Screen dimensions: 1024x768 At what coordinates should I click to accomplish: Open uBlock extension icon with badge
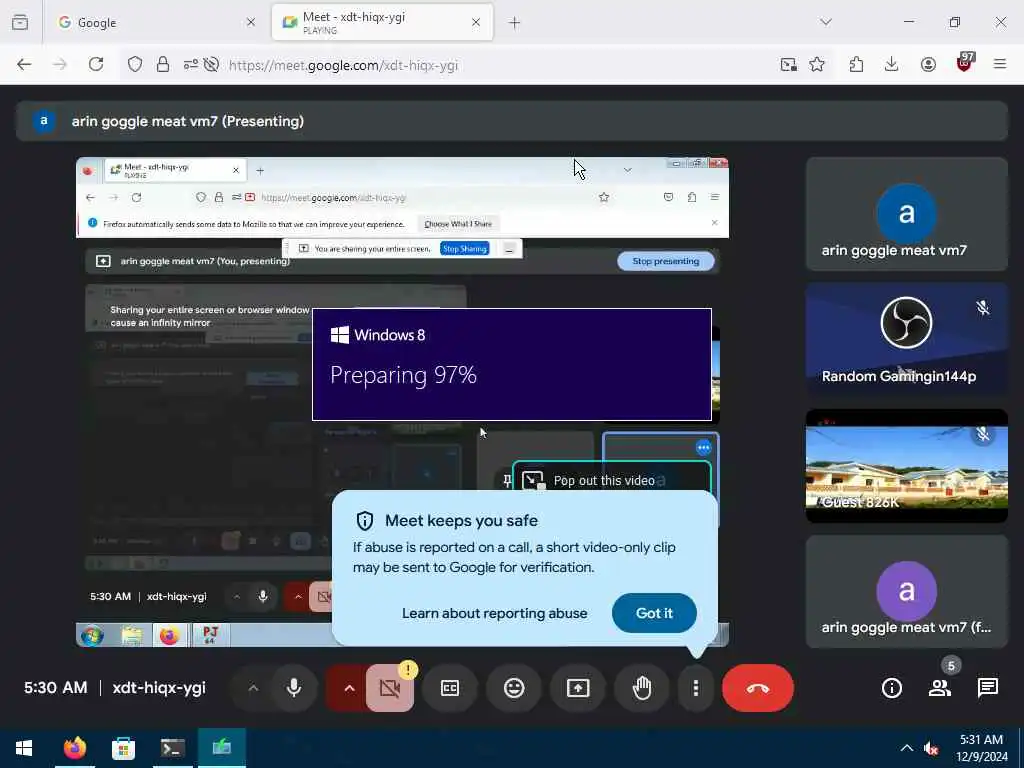tap(965, 63)
